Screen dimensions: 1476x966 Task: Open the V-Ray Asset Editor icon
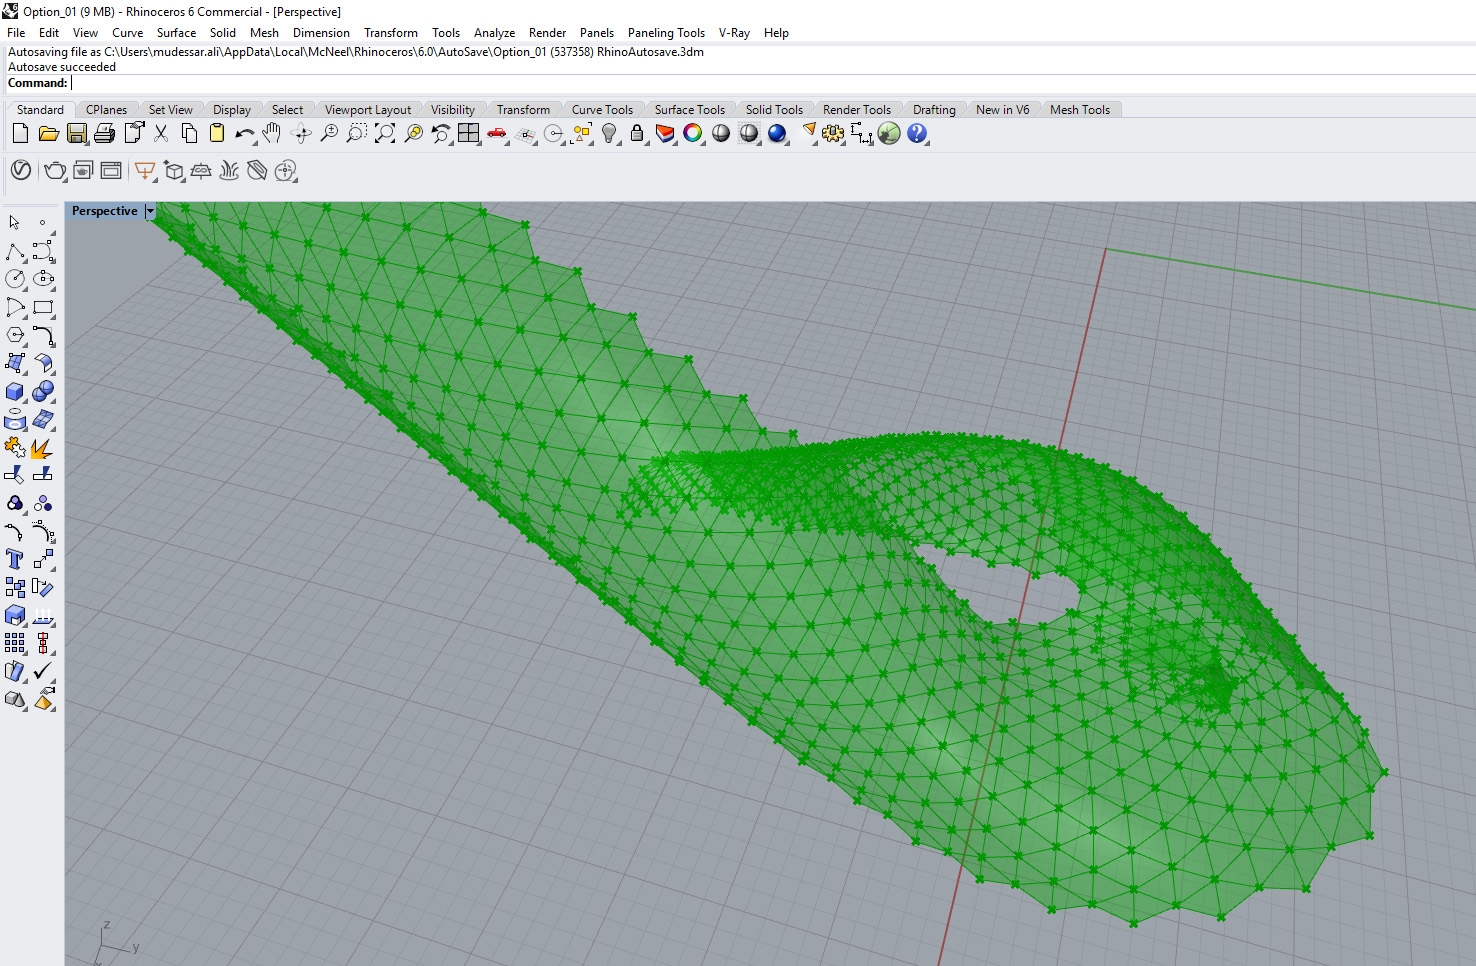click(x=20, y=171)
